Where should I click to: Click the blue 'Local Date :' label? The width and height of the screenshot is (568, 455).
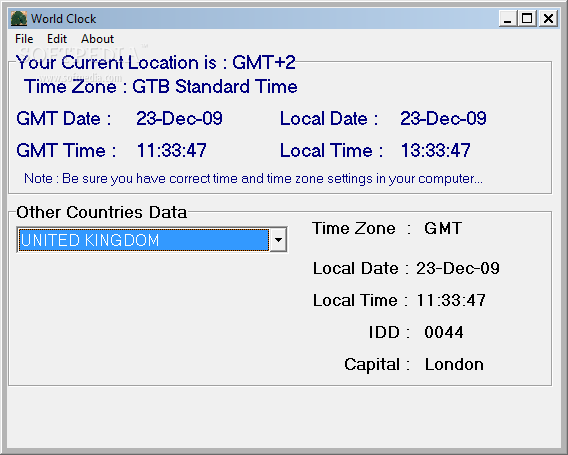click(329, 118)
